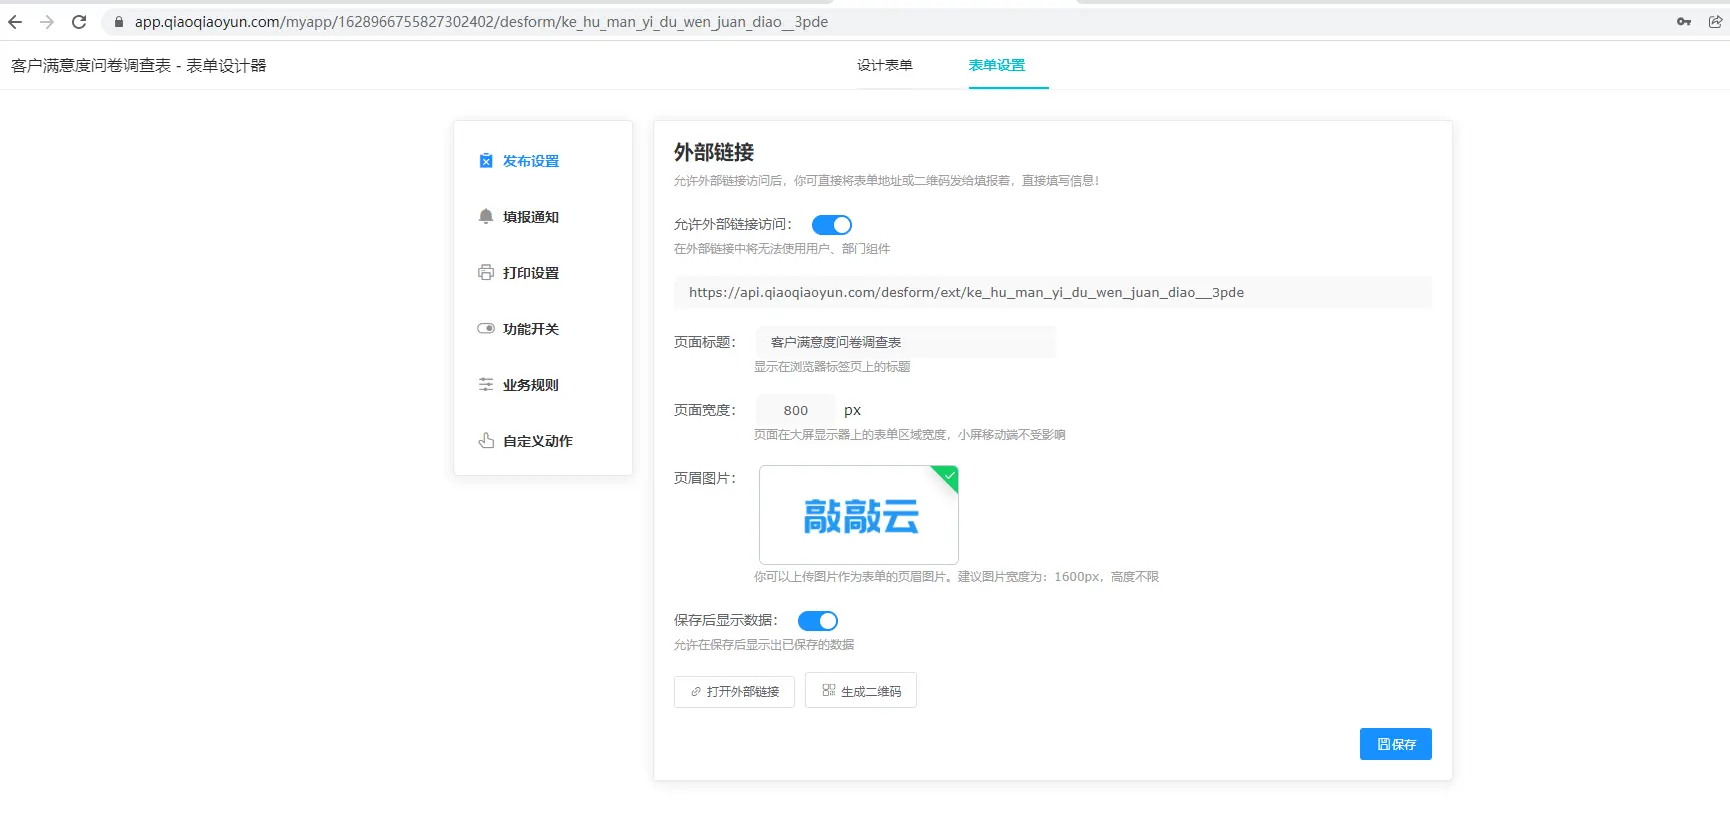Viewport: 1730px width, 819px height.
Task: Click the browser back arrow
Action: point(15,22)
